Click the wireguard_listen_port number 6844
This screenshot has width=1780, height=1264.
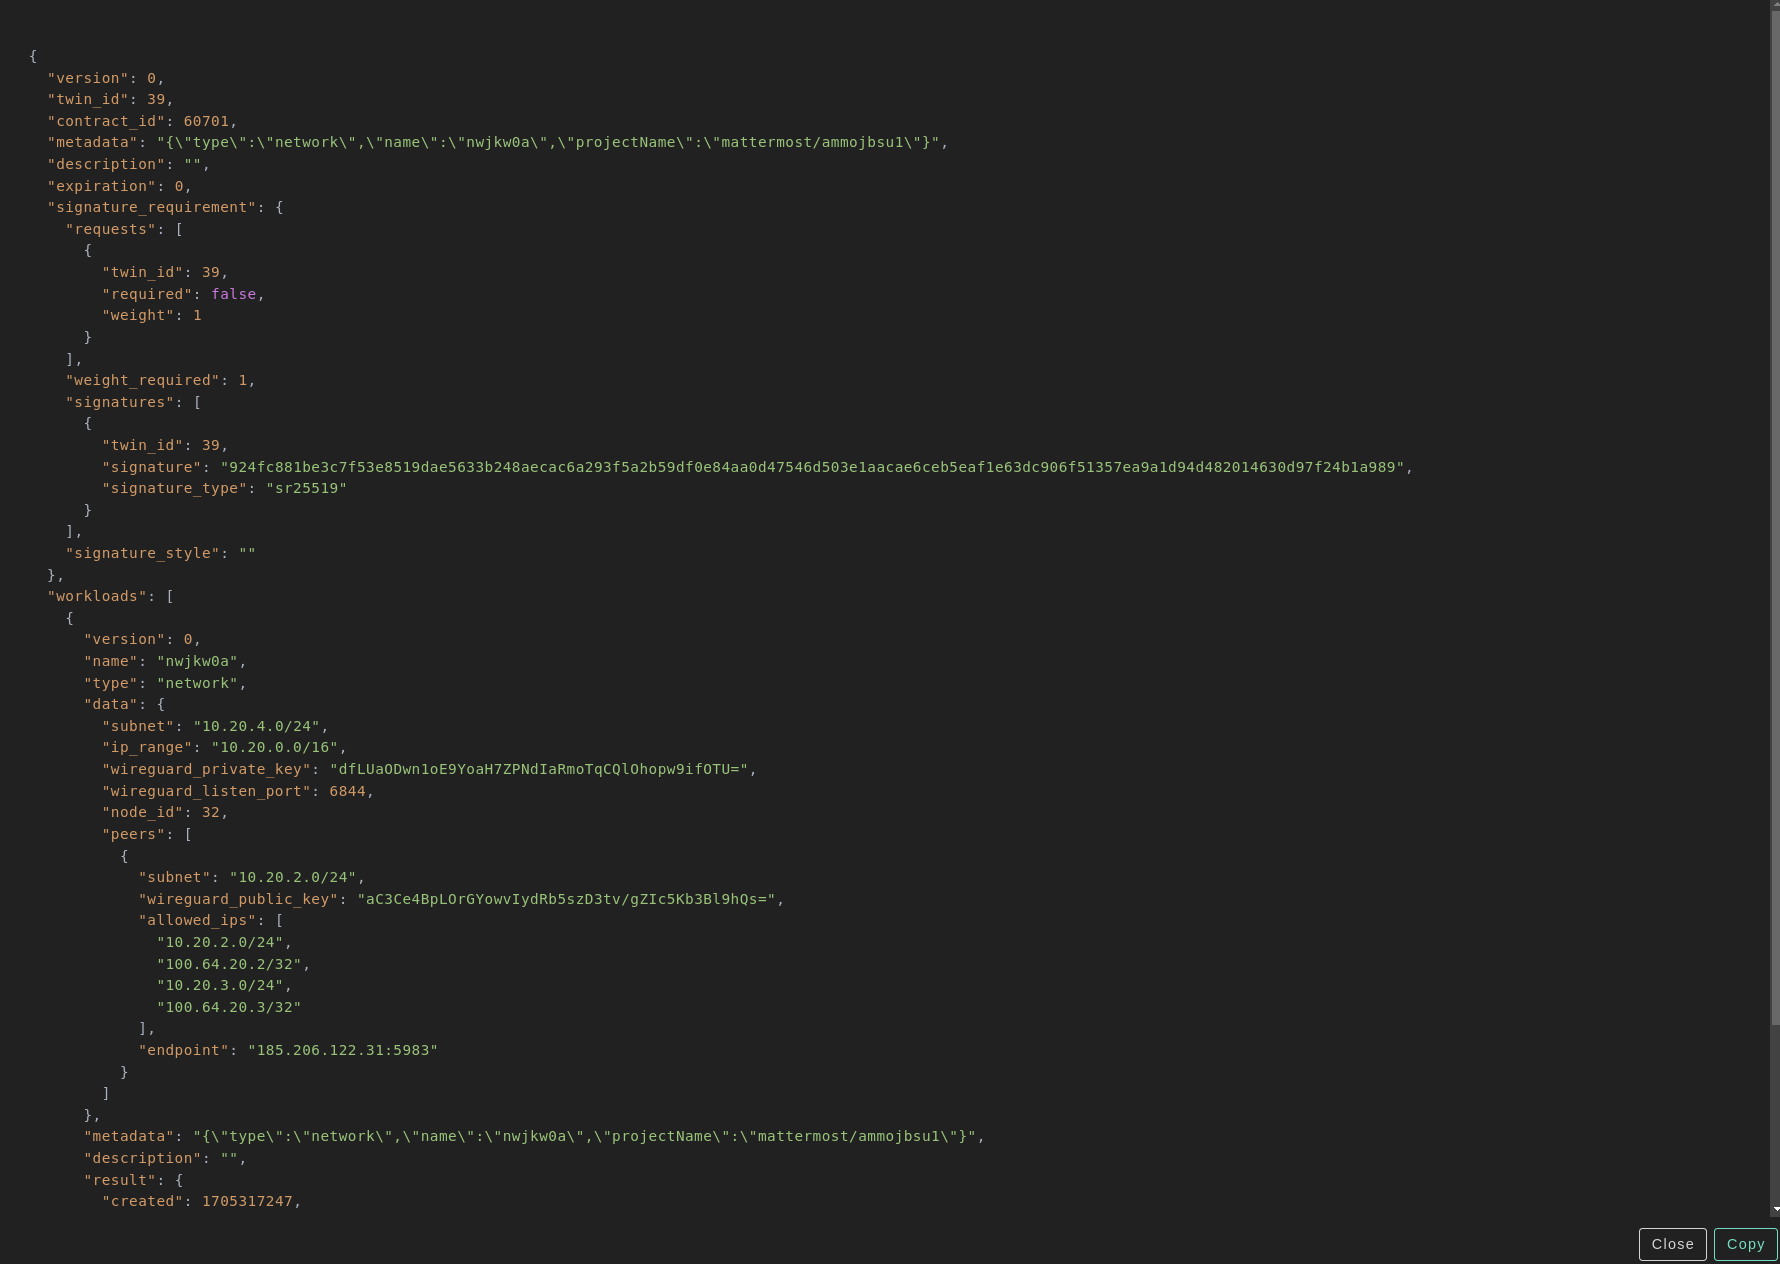(347, 791)
